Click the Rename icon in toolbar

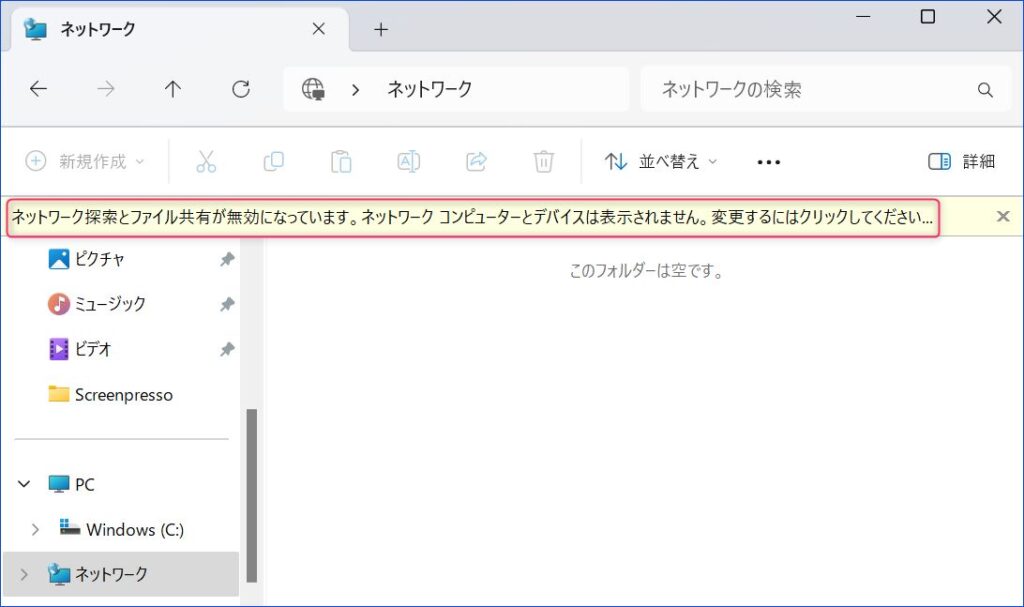tap(408, 161)
